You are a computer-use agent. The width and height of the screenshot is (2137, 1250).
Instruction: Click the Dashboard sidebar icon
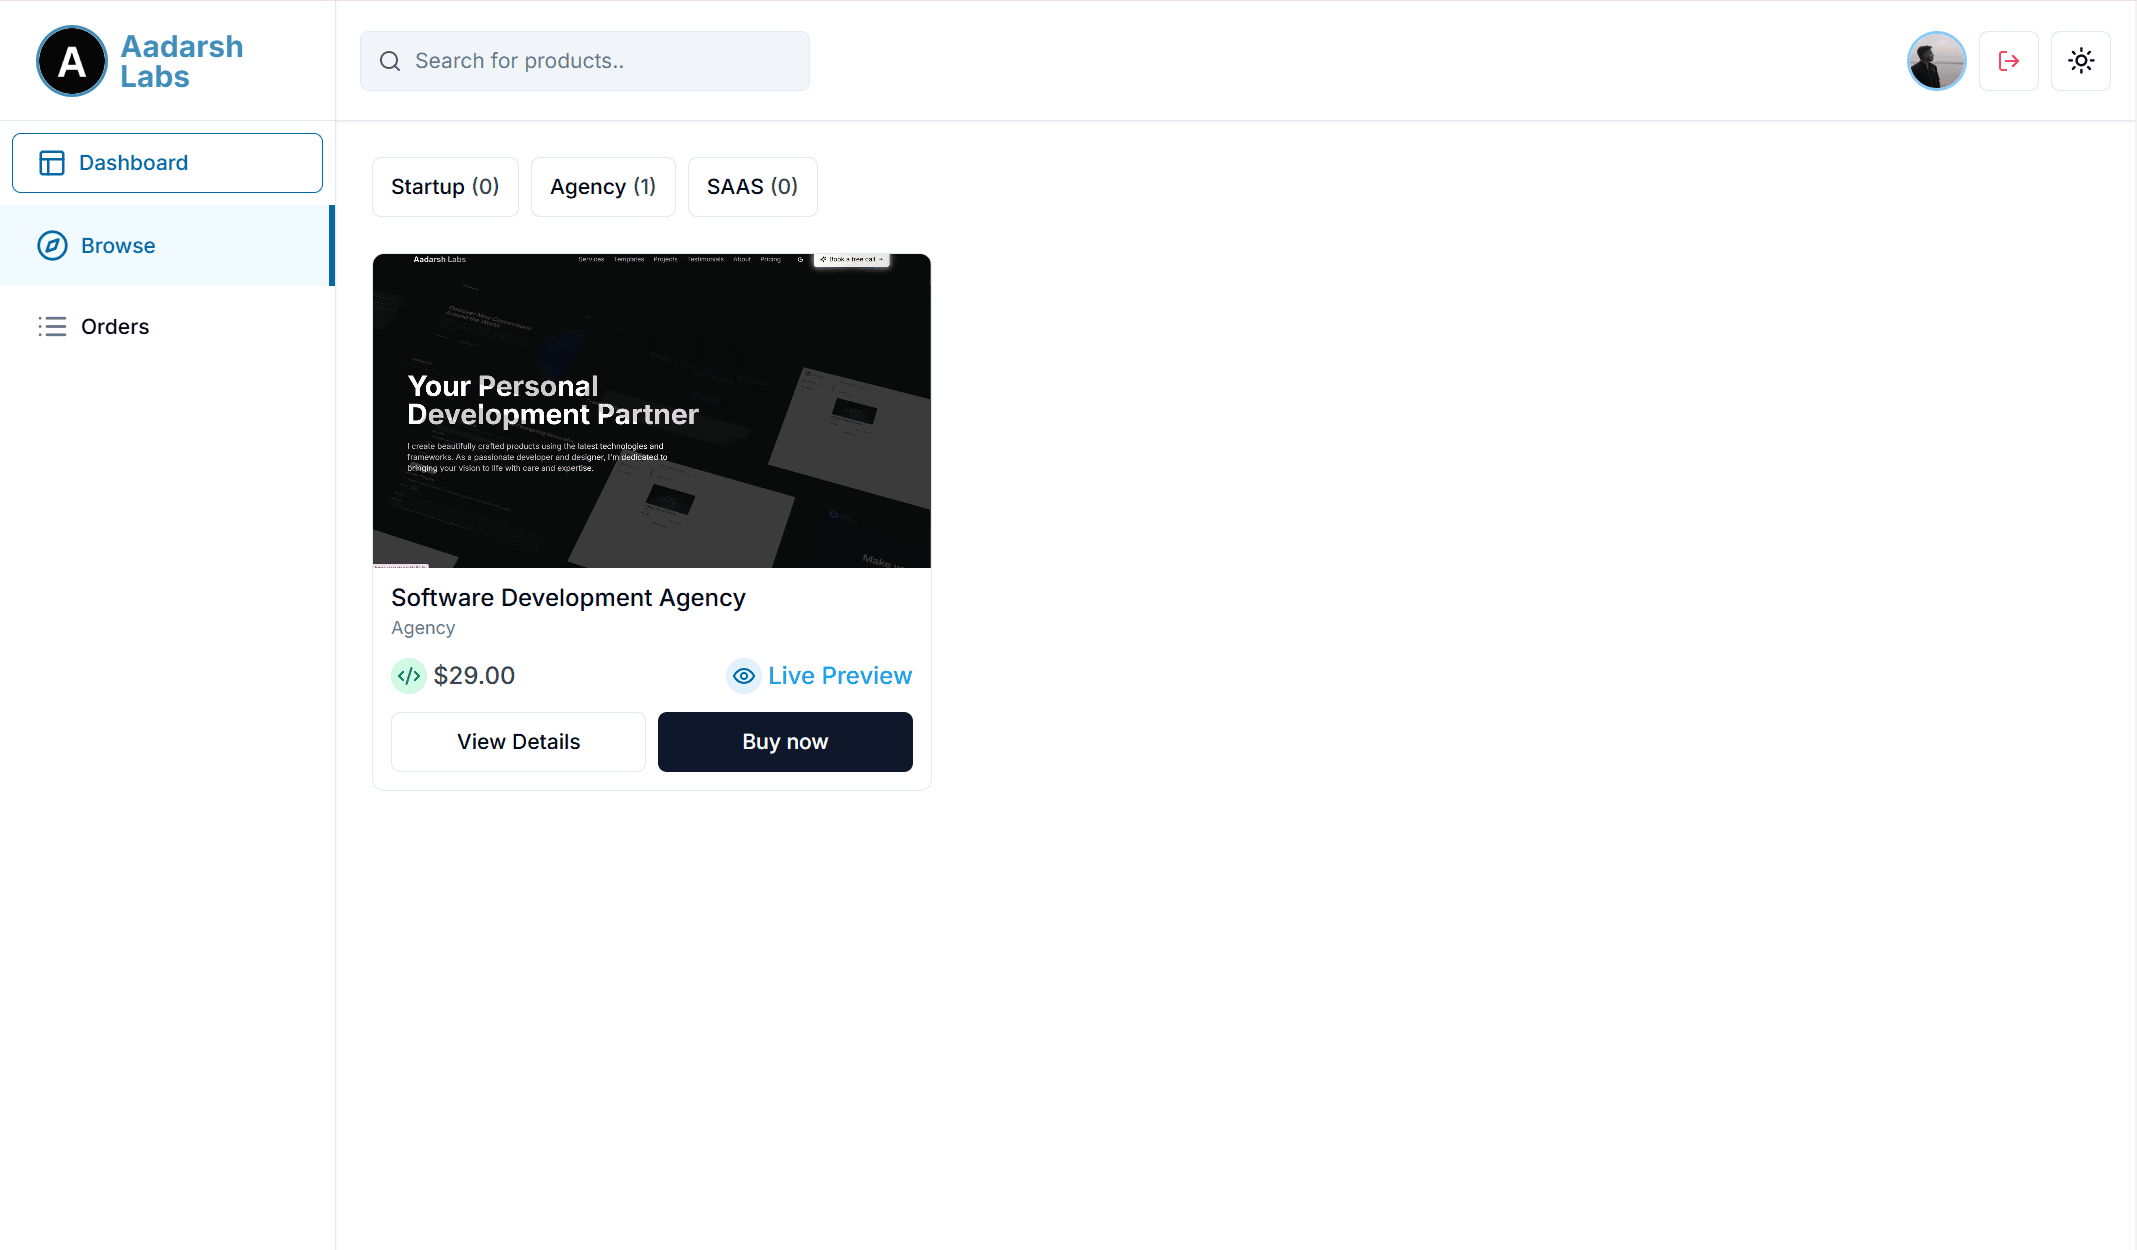pos(52,162)
